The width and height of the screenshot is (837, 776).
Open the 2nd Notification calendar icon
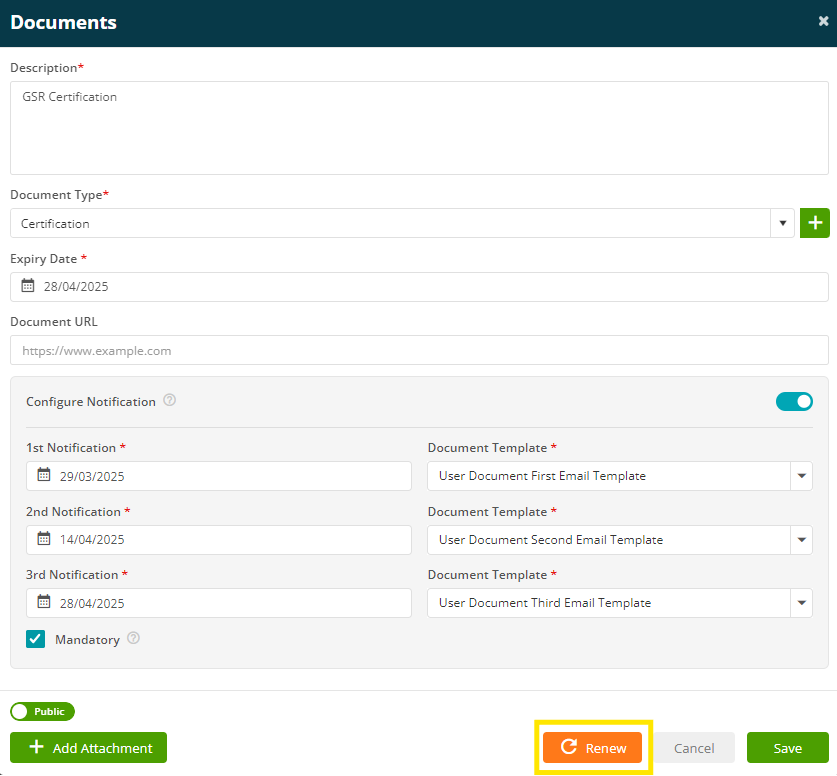click(44, 539)
